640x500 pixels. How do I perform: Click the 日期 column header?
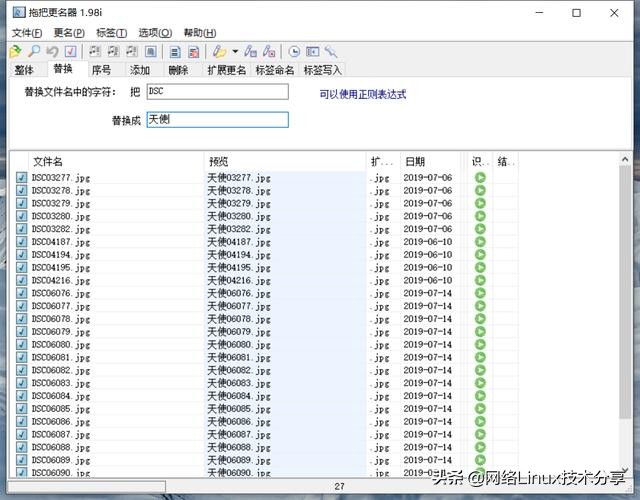[x=430, y=162]
